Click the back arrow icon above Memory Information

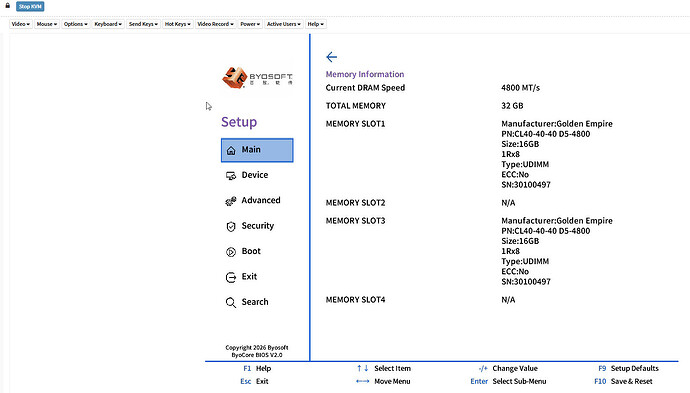coord(331,57)
